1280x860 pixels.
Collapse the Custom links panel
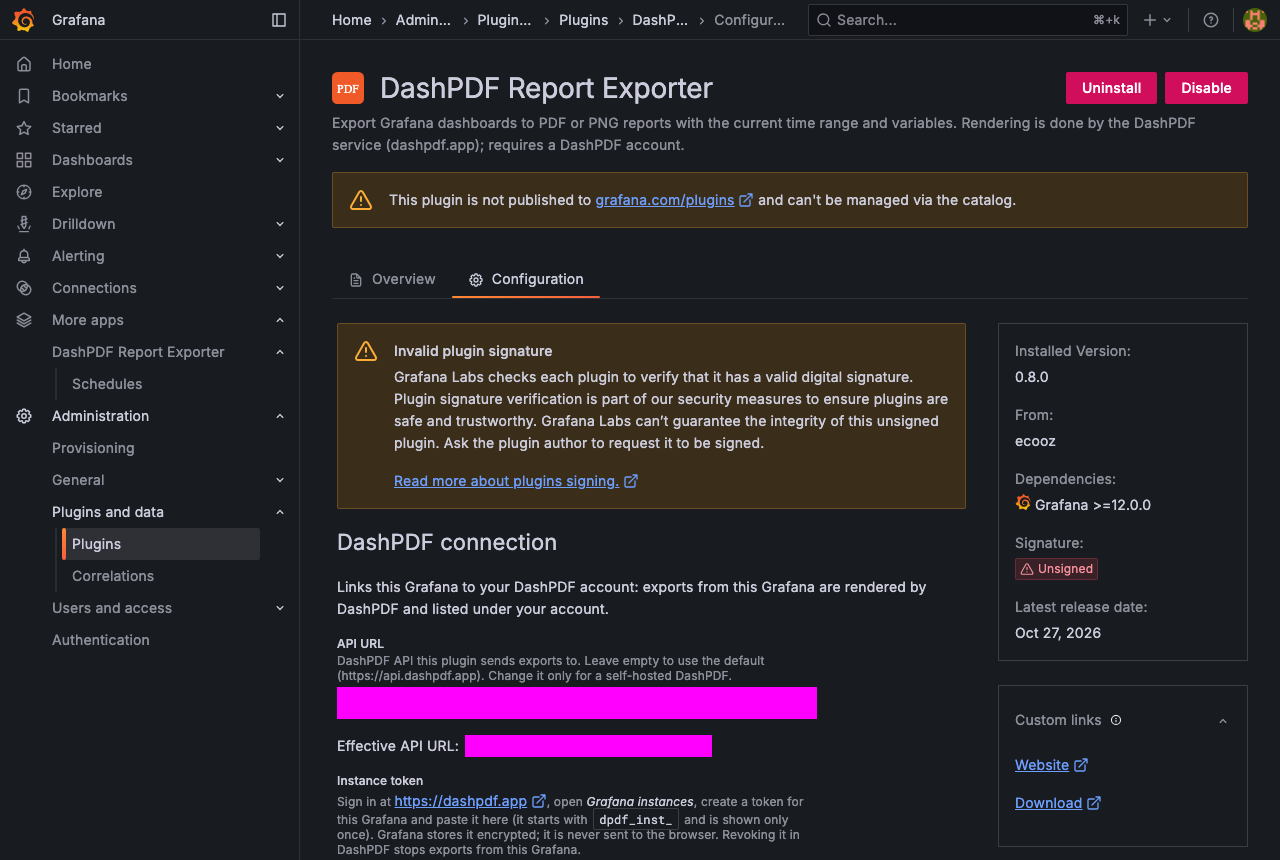1222,721
